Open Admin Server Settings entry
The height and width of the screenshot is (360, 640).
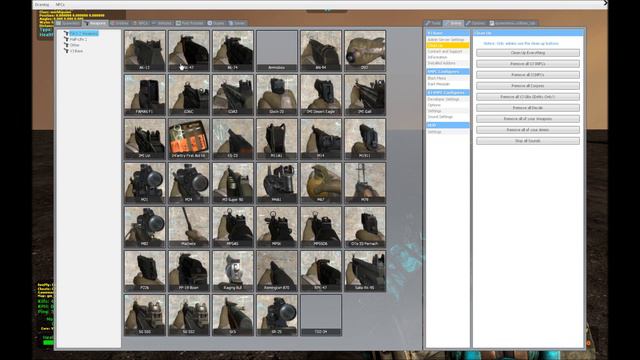pos(448,40)
